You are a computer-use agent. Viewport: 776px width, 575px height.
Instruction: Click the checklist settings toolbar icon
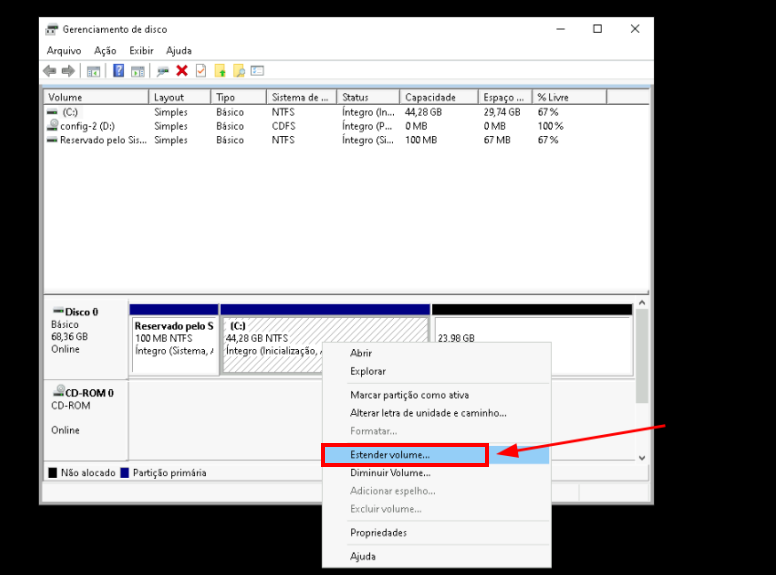point(257,71)
